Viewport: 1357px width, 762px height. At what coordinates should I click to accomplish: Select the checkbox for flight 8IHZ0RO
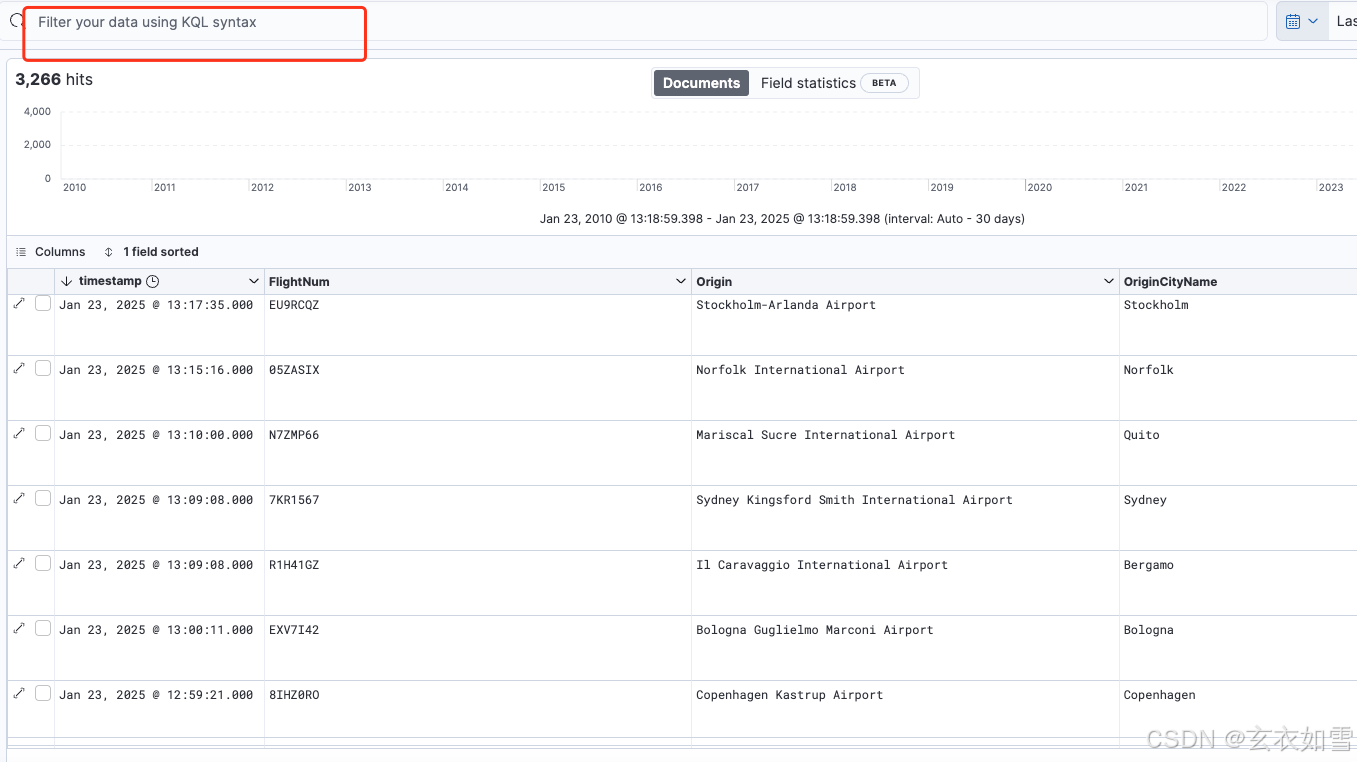(x=43, y=693)
